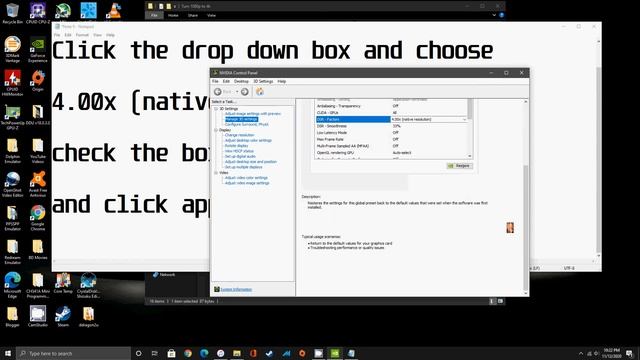
Task: Open TechPowerUp GPU-Z desktop icon
Action: [12, 117]
